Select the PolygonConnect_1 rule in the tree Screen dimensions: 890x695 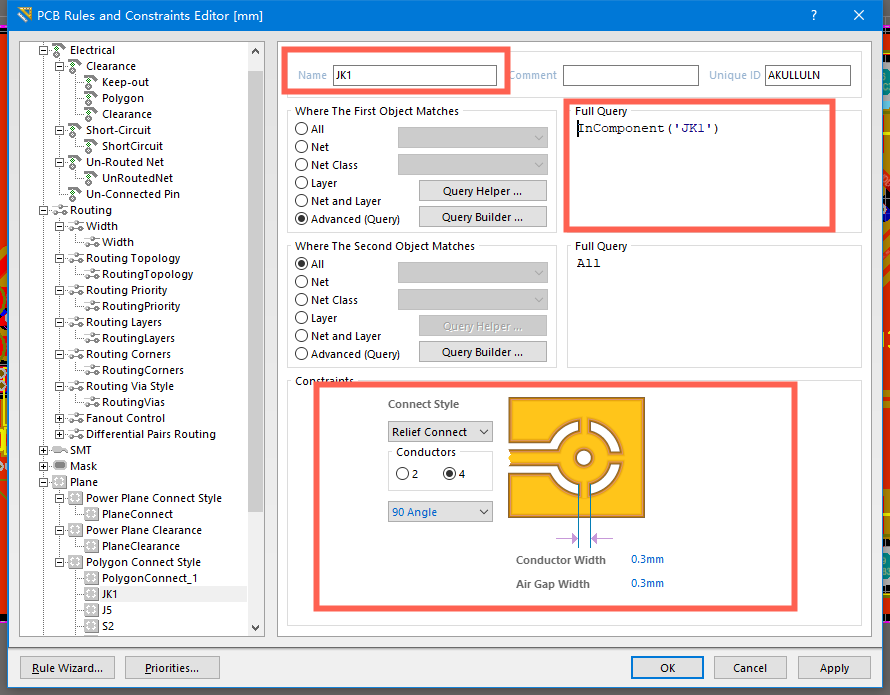150,578
